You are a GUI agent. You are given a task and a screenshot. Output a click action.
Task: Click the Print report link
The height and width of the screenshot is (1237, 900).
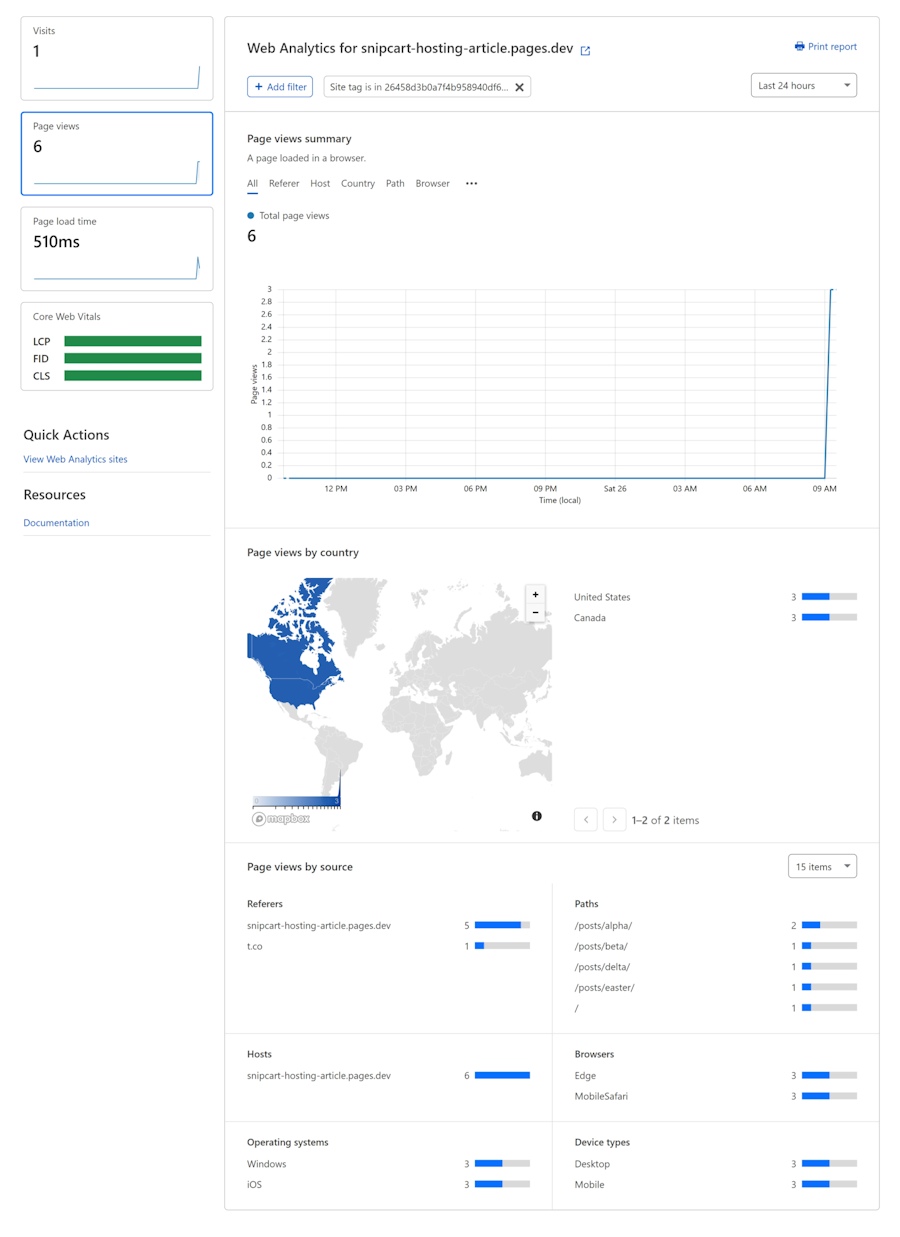[x=826, y=47]
